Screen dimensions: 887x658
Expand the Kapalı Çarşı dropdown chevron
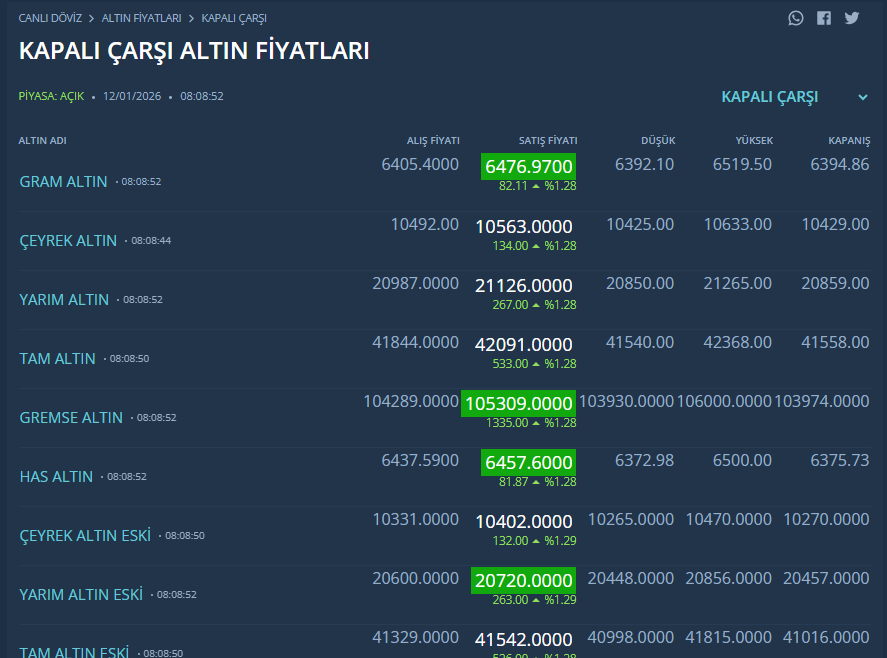click(x=863, y=97)
